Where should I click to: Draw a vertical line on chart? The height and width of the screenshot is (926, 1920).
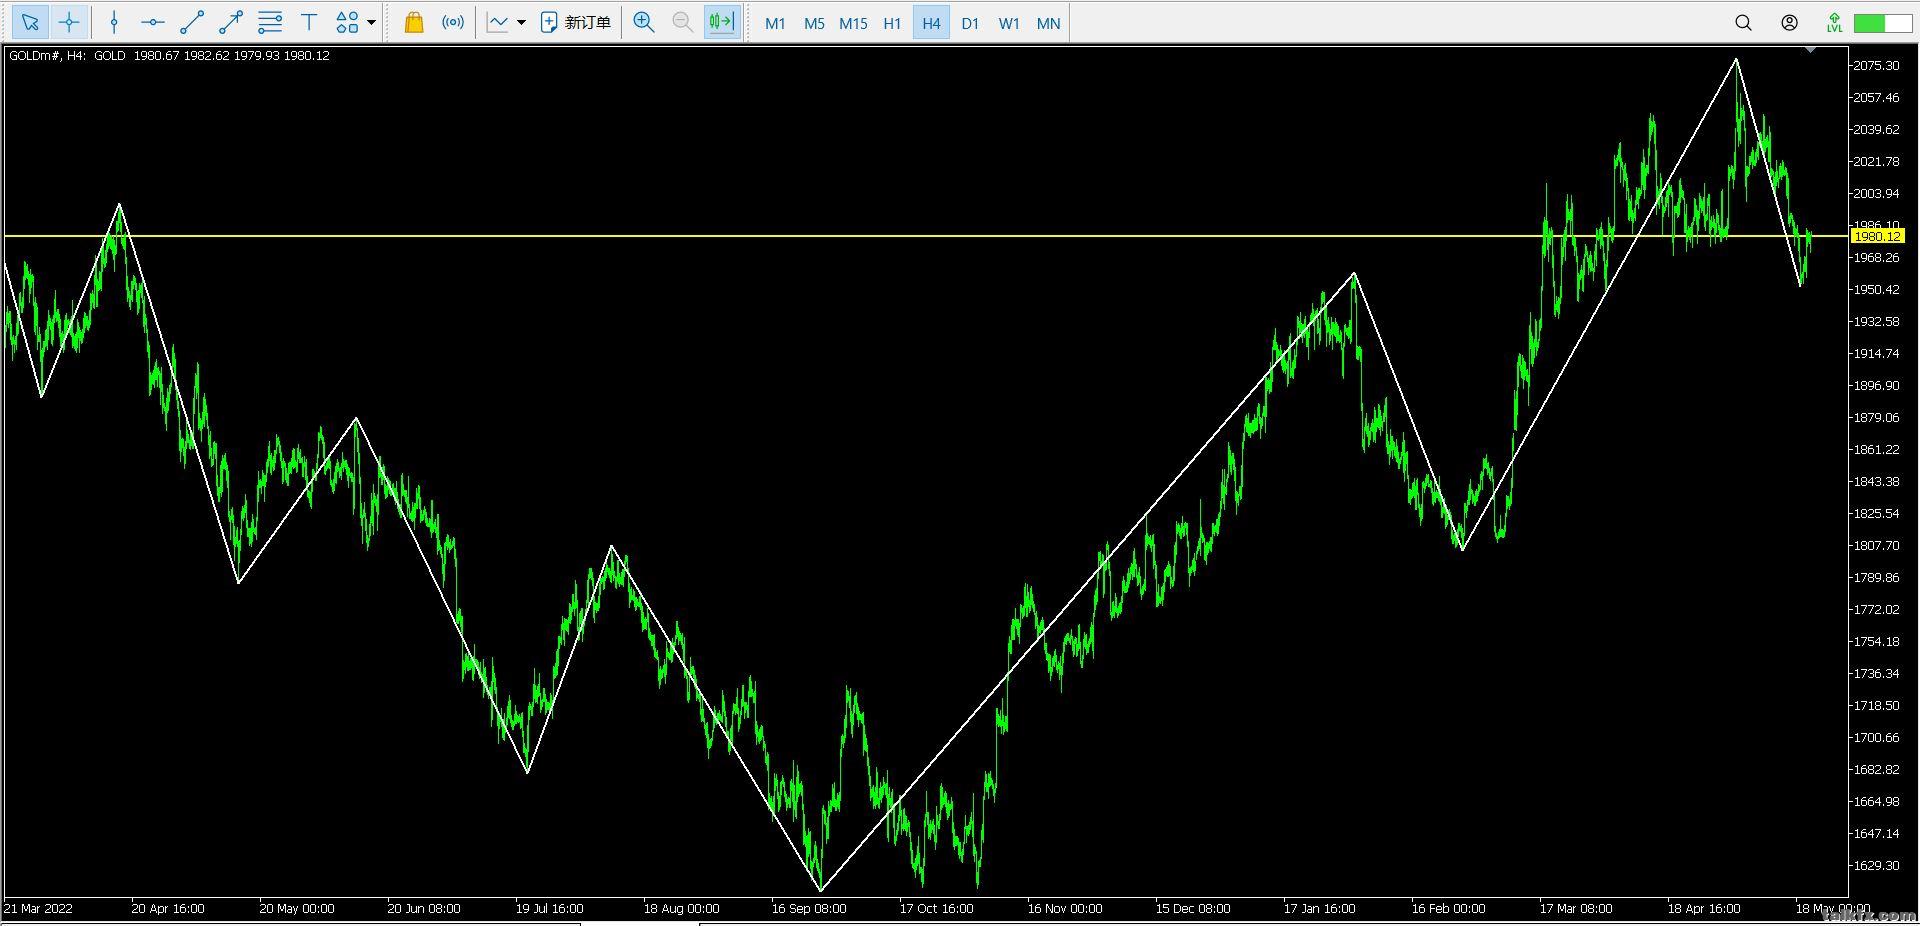[x=114, y=22]
